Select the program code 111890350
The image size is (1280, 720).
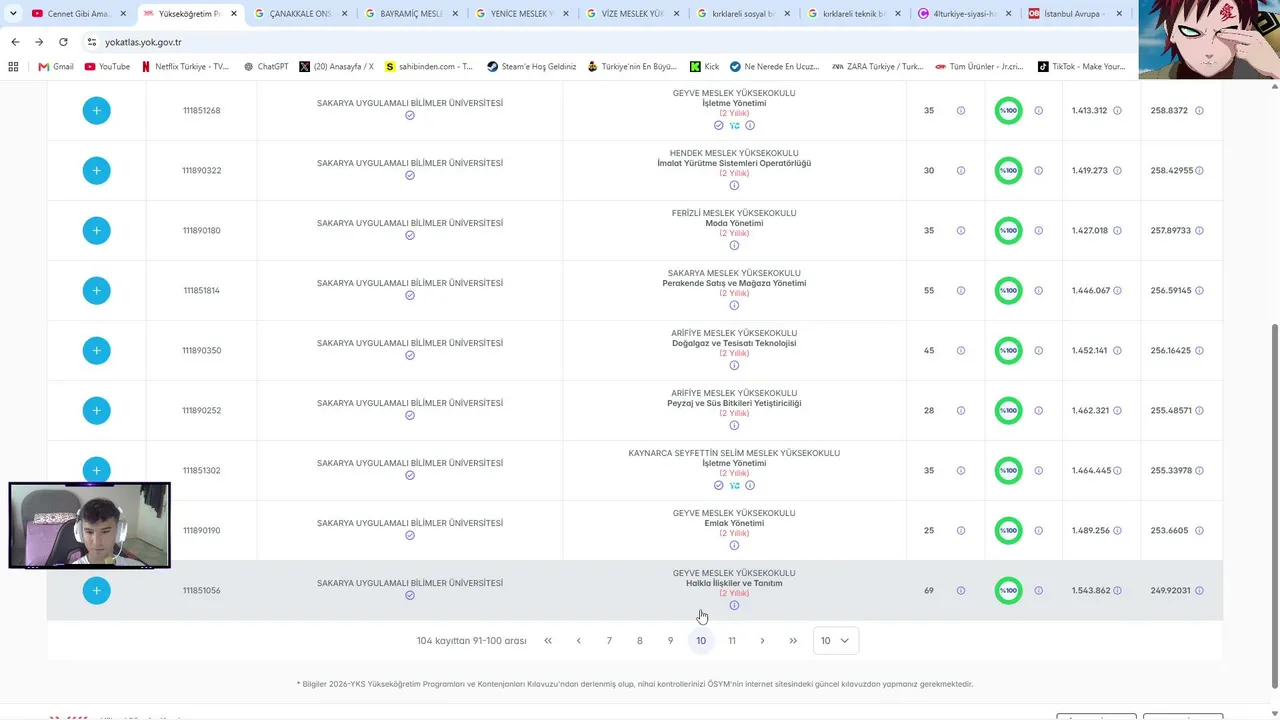click(201, 350)
